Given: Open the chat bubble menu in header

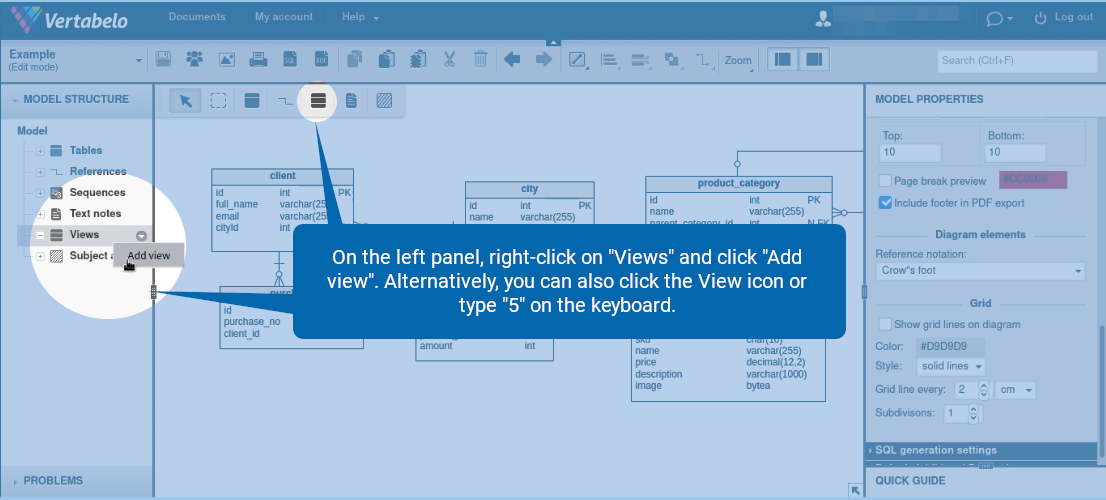Looking at the screenshot, I should 1000,19.
